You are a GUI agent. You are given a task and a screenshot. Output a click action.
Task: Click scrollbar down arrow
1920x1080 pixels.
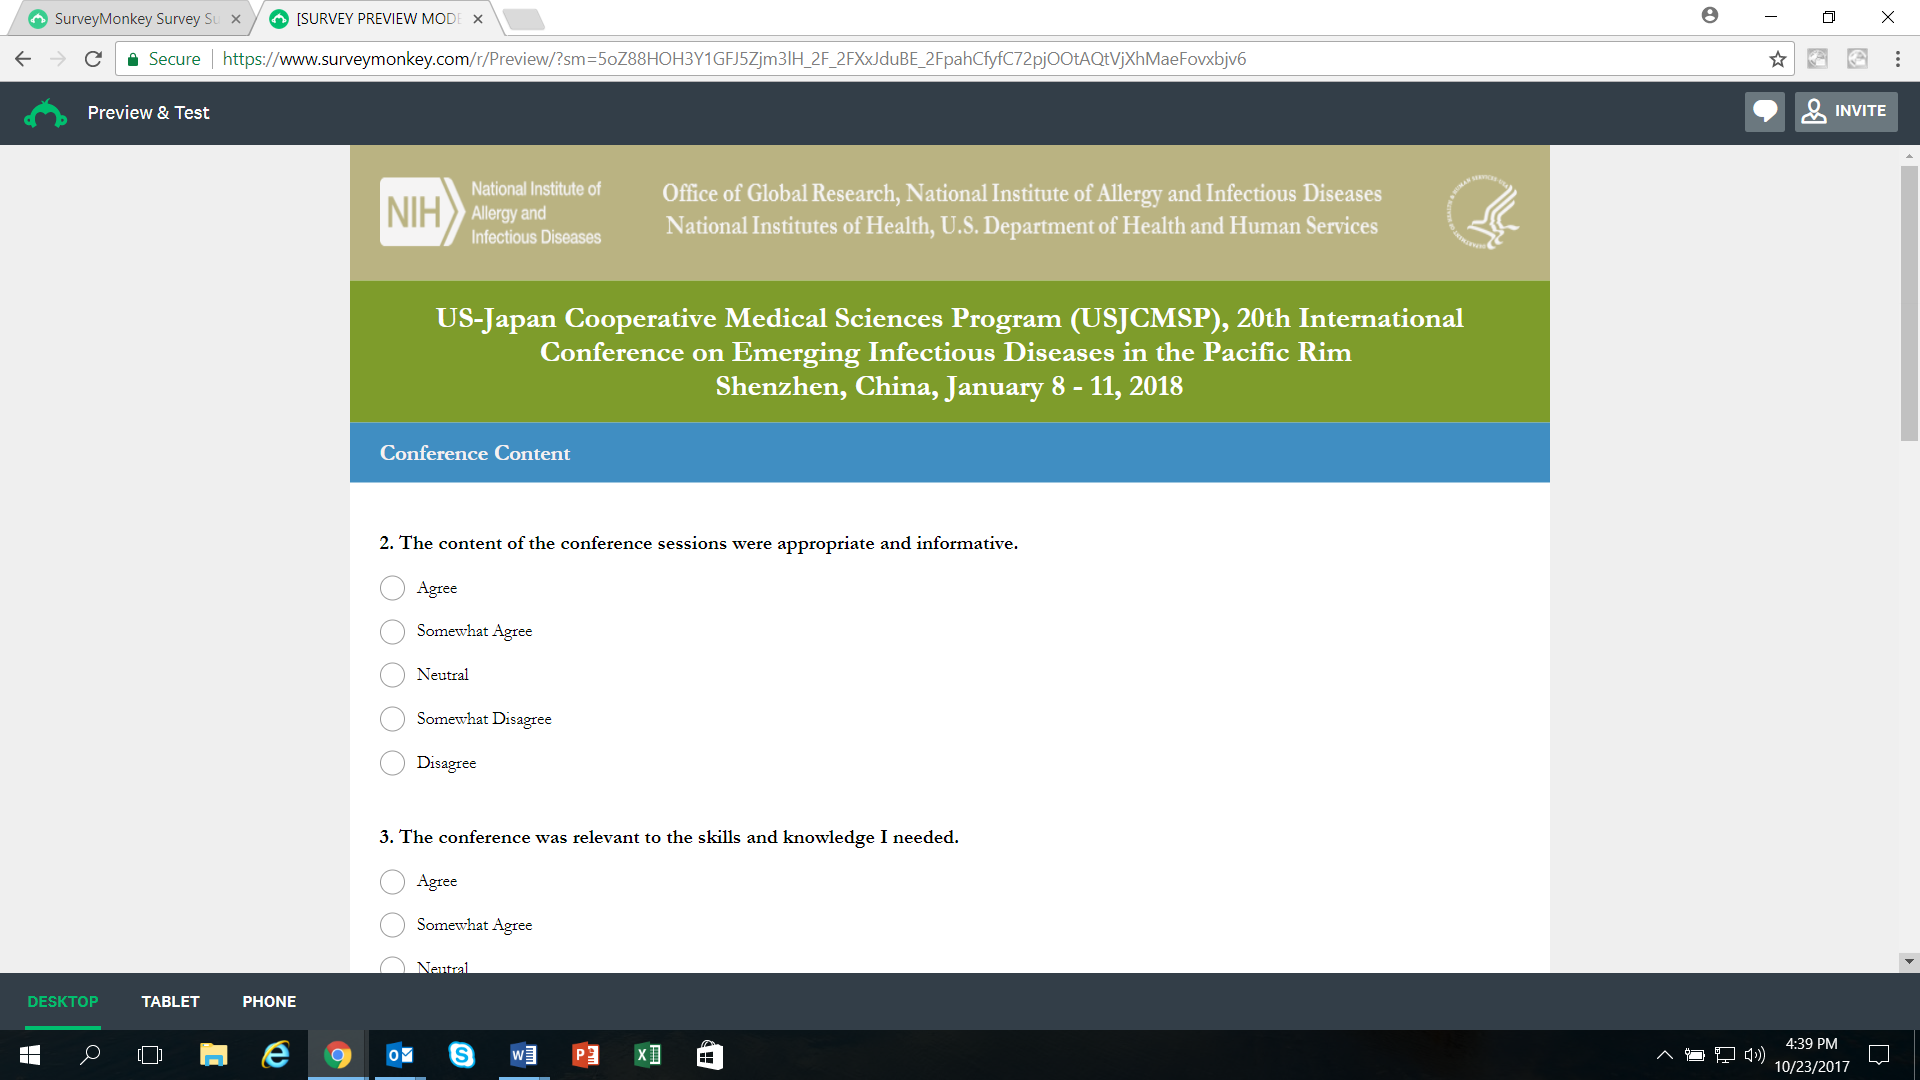1909,961
